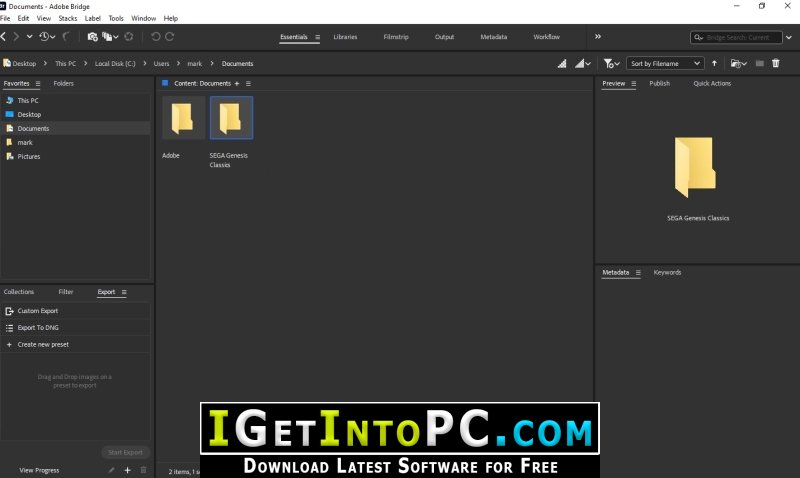Toggle ascending sort order arrow

pyautogui.click(x=715, y=63)
